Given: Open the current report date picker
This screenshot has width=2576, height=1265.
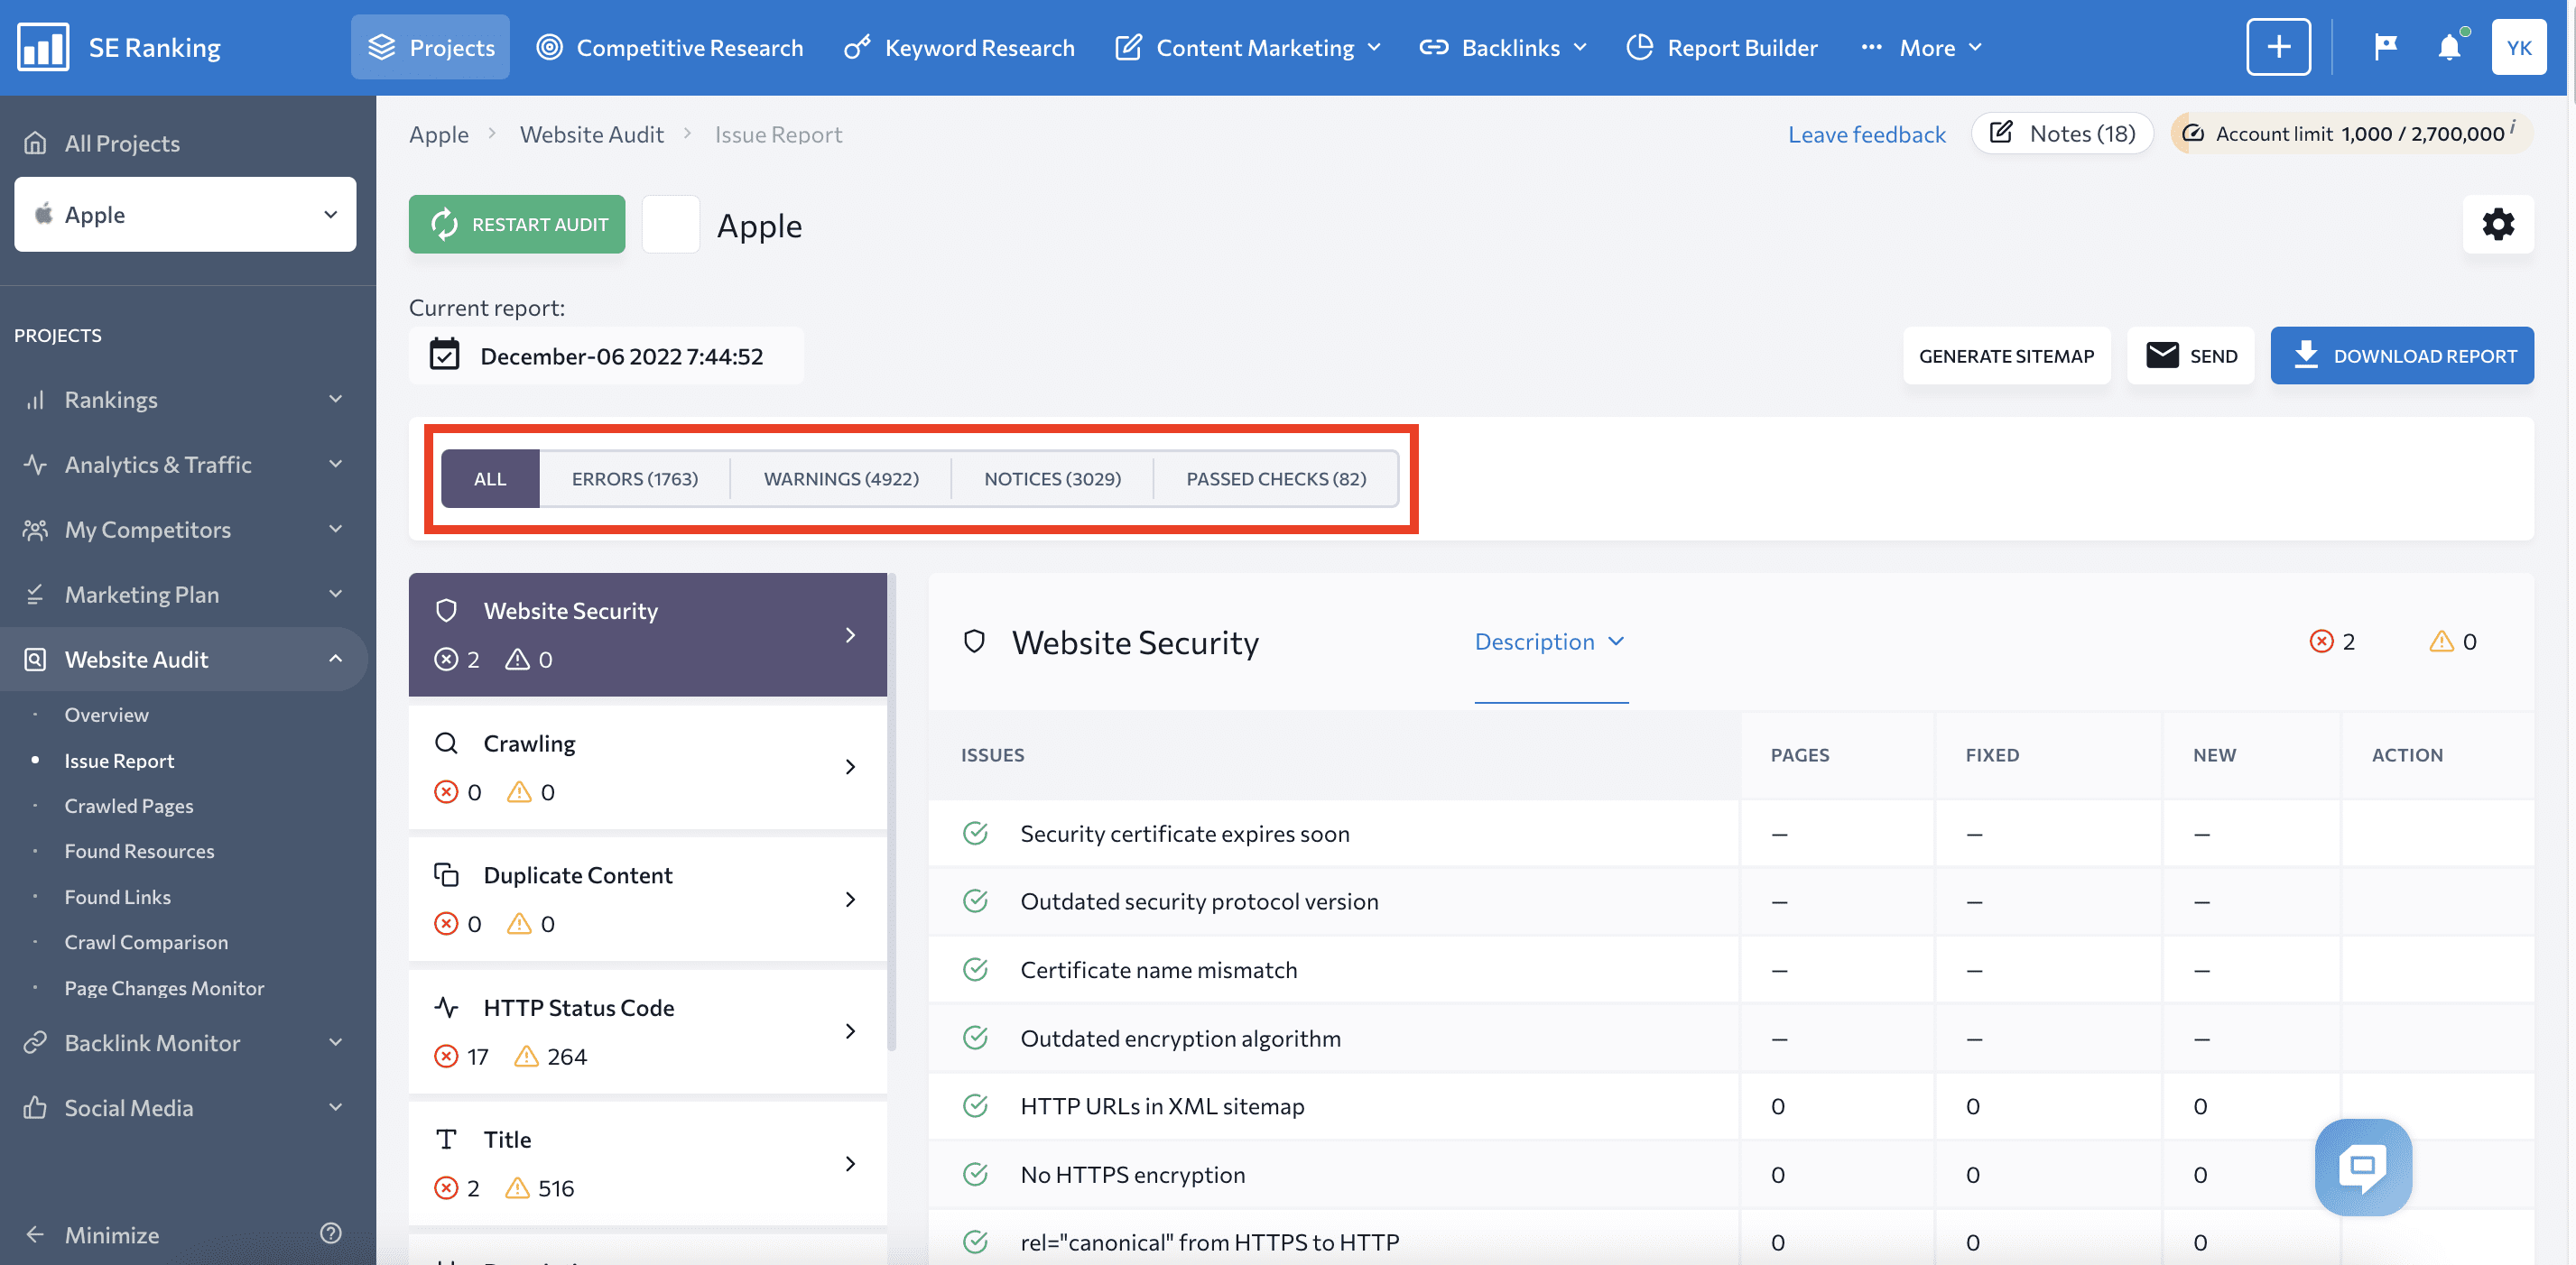Looking at the screenshot, I should (606, 356).
